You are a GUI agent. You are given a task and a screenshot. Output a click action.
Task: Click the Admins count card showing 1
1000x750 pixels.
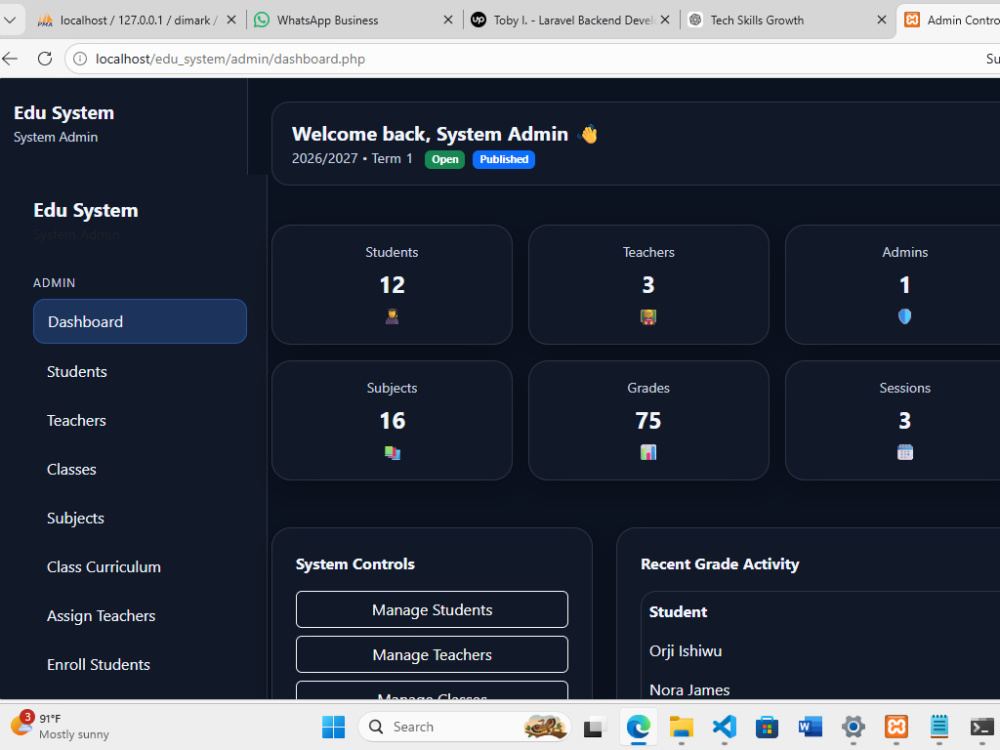pos(893,284)
